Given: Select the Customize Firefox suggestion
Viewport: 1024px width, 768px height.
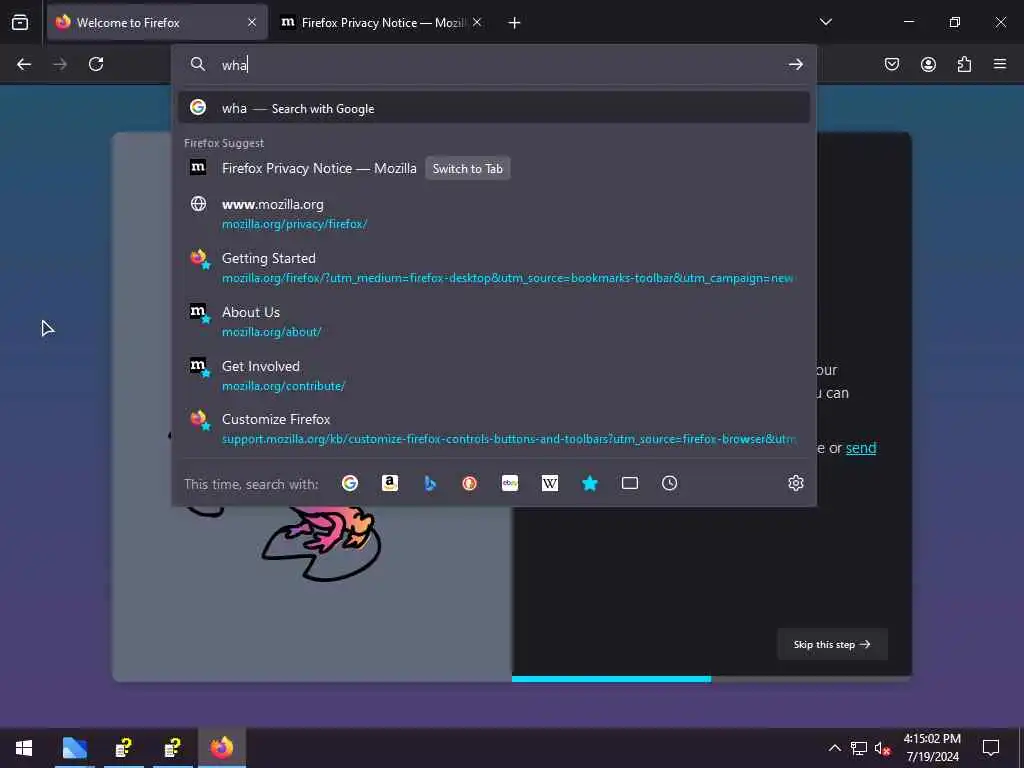Looking at the screenshot, I should coord(494,429).
